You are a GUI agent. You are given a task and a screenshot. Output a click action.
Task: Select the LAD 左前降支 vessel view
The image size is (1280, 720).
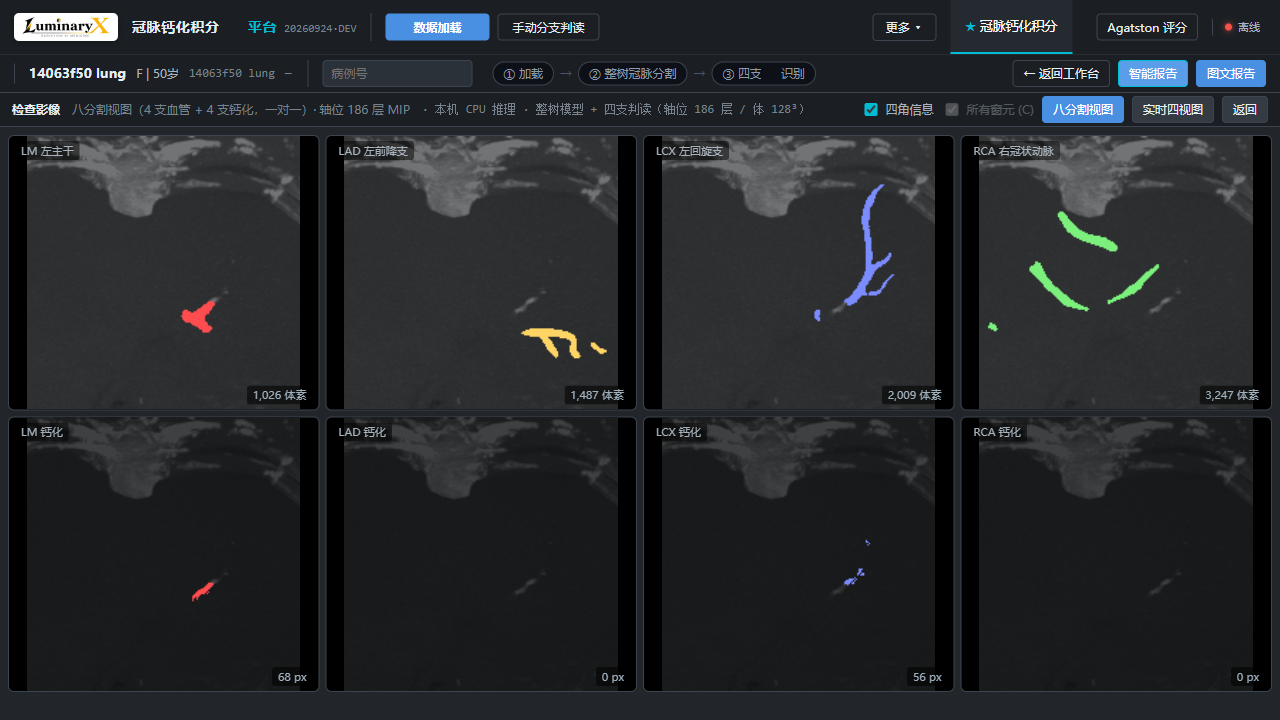481,273
